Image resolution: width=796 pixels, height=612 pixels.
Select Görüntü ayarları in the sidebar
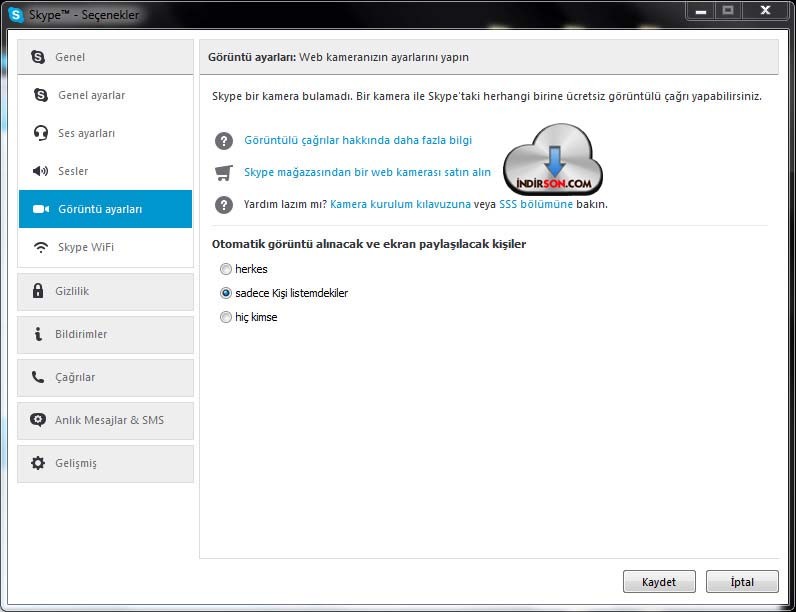coord(106,209)
